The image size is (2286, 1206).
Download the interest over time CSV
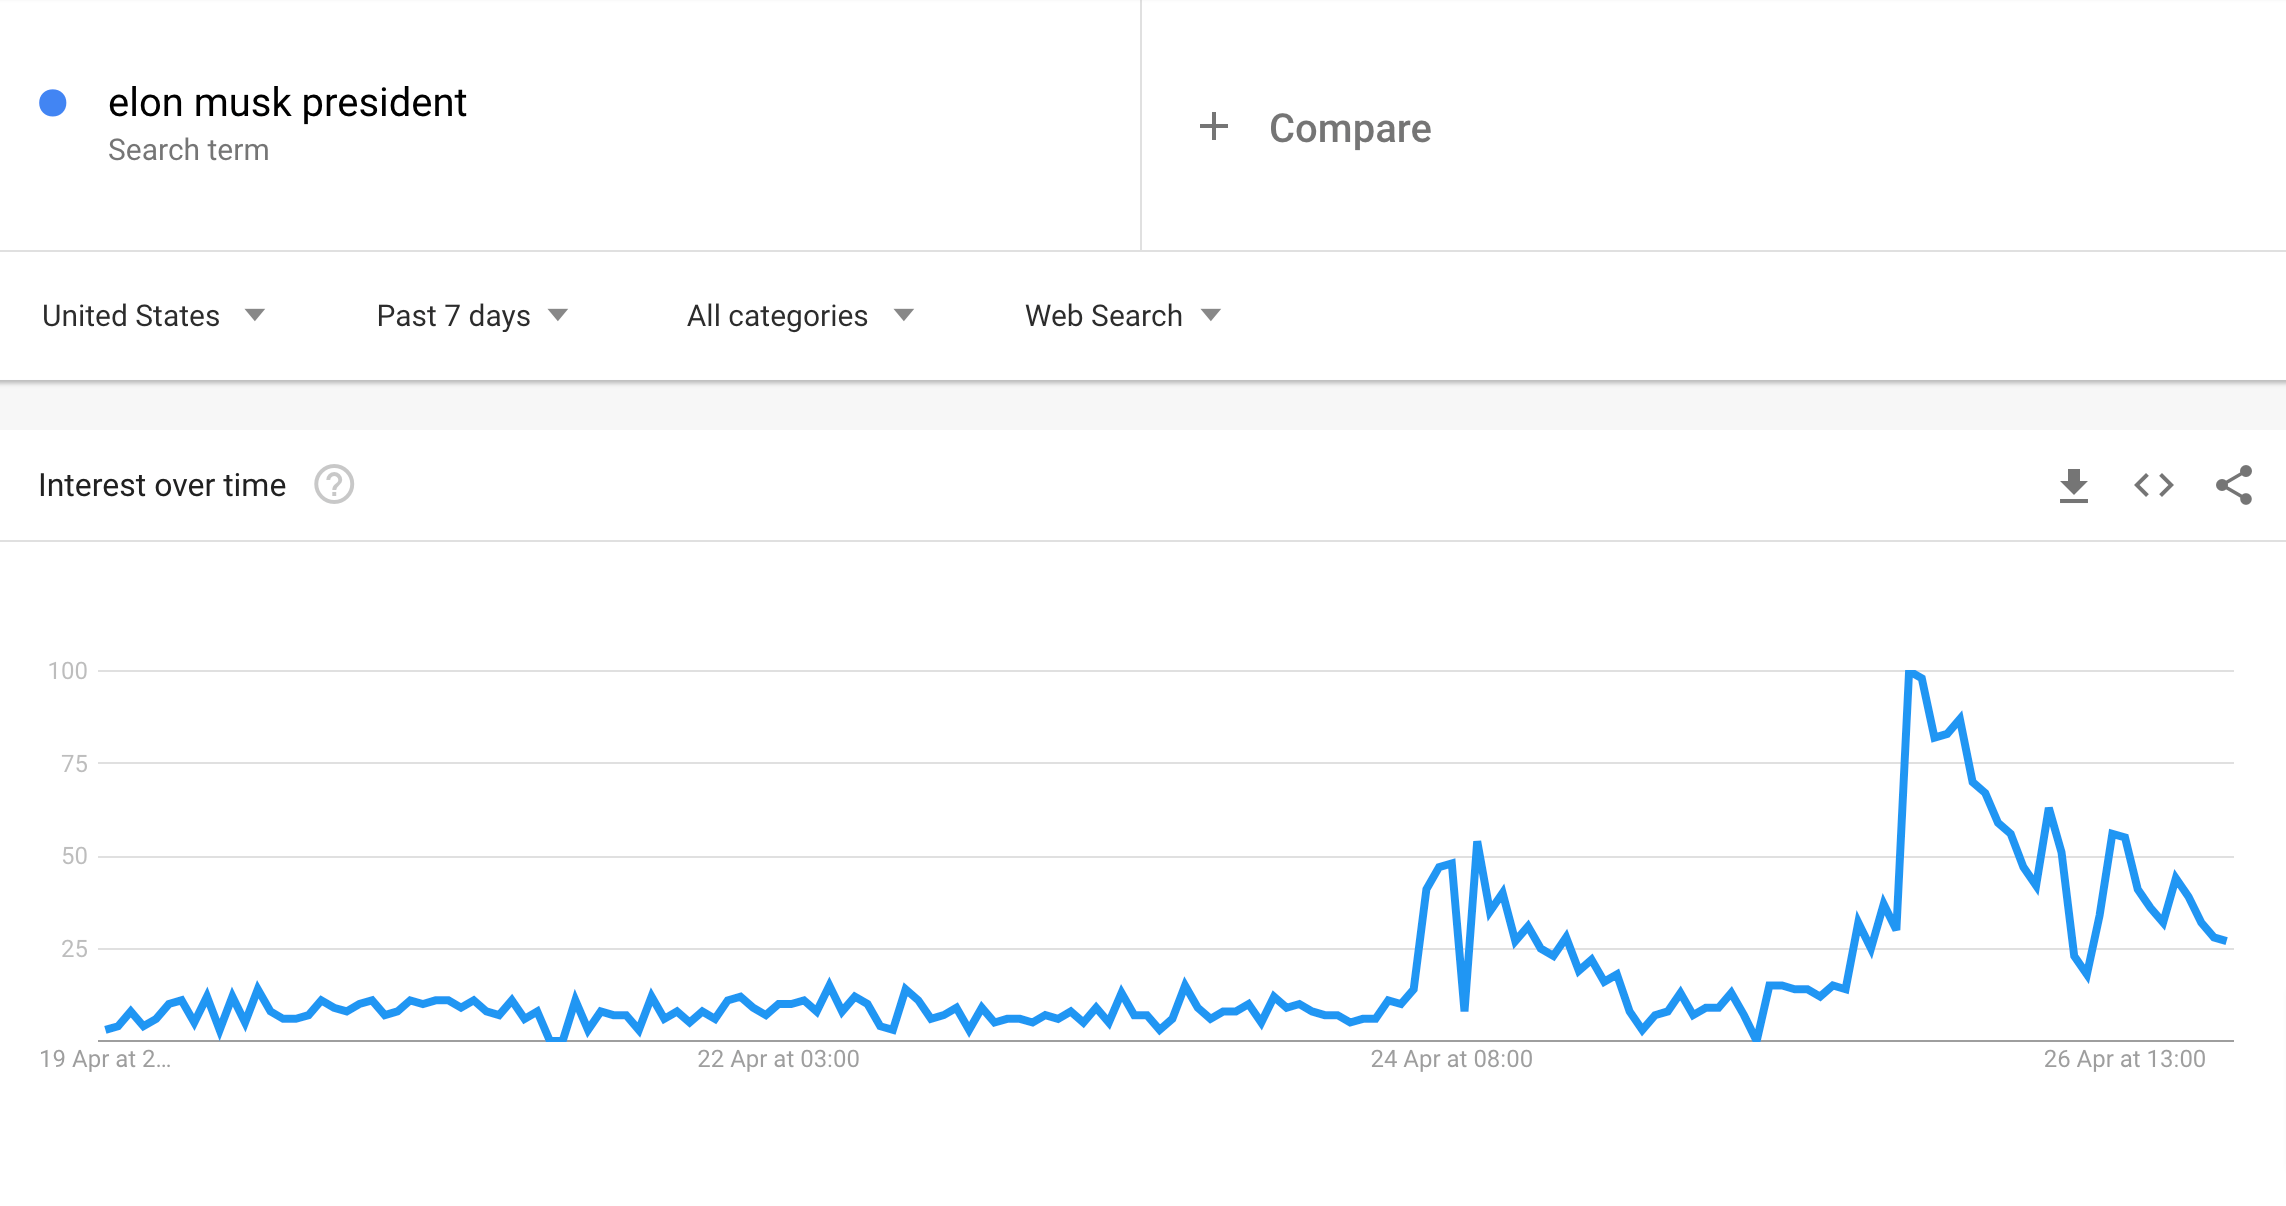(x=2073, y=486)
